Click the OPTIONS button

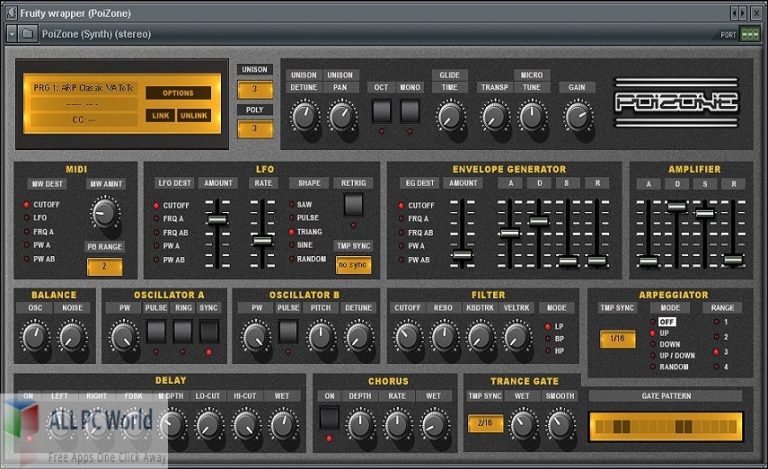[x=178, y=92]
